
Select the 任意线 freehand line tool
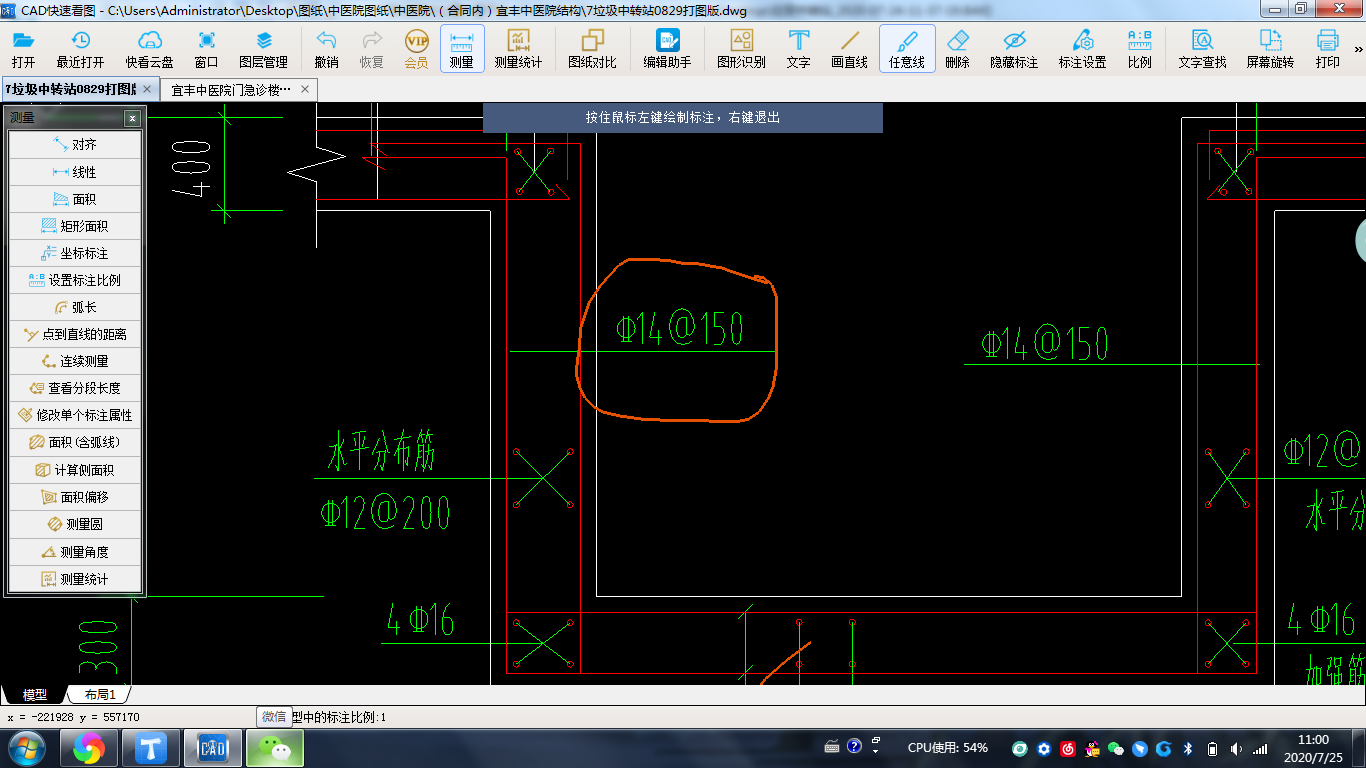(x=907, y=49)
